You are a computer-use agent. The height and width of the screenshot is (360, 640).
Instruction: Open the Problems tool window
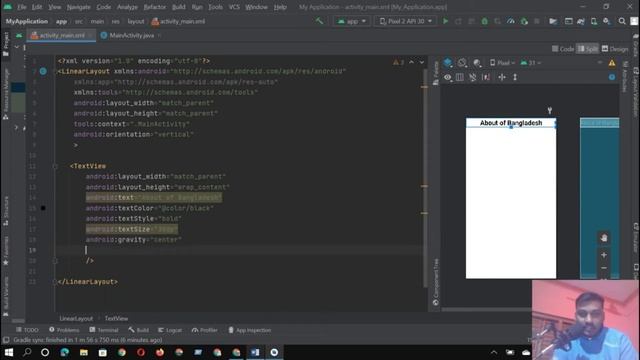pos(64,330)
